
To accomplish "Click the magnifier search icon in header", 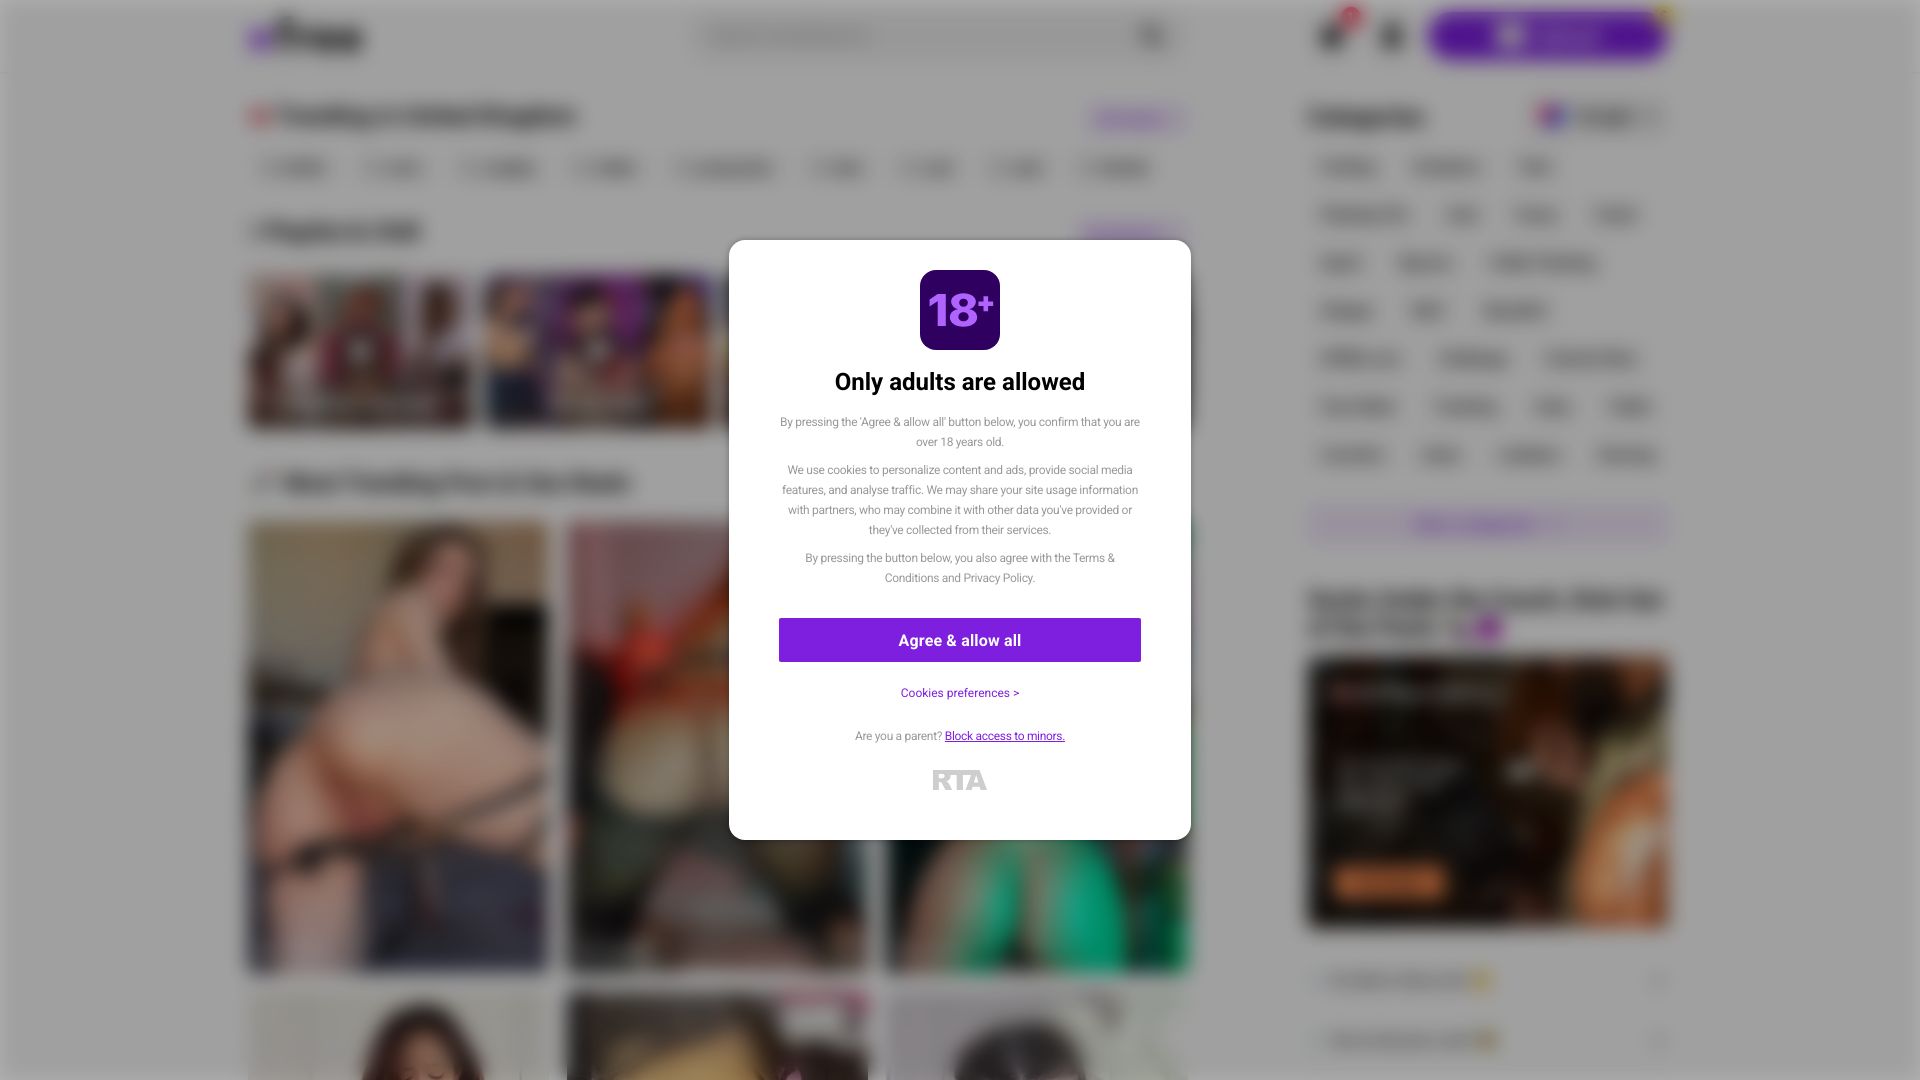I will tap(1152, 37).
